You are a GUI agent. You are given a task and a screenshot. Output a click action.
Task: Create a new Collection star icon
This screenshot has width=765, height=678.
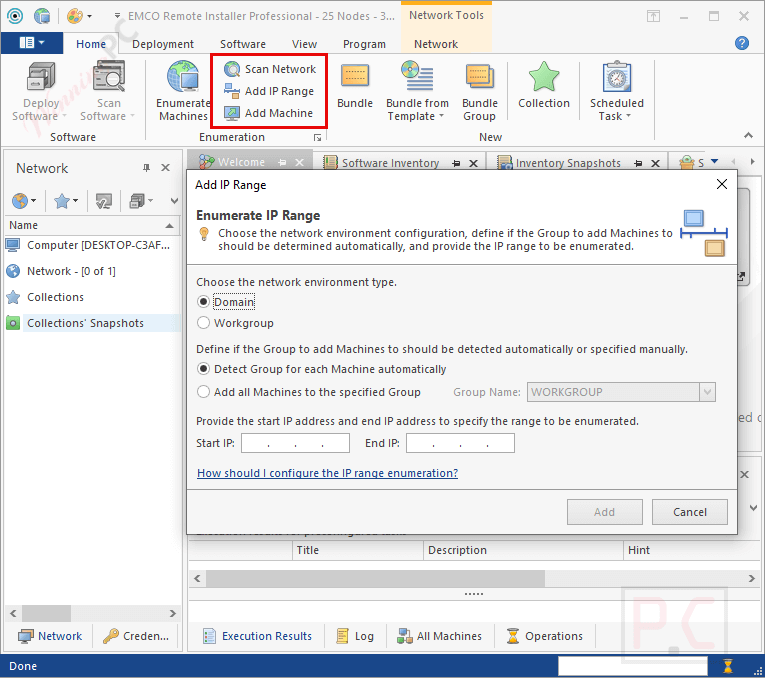[544, 77]
